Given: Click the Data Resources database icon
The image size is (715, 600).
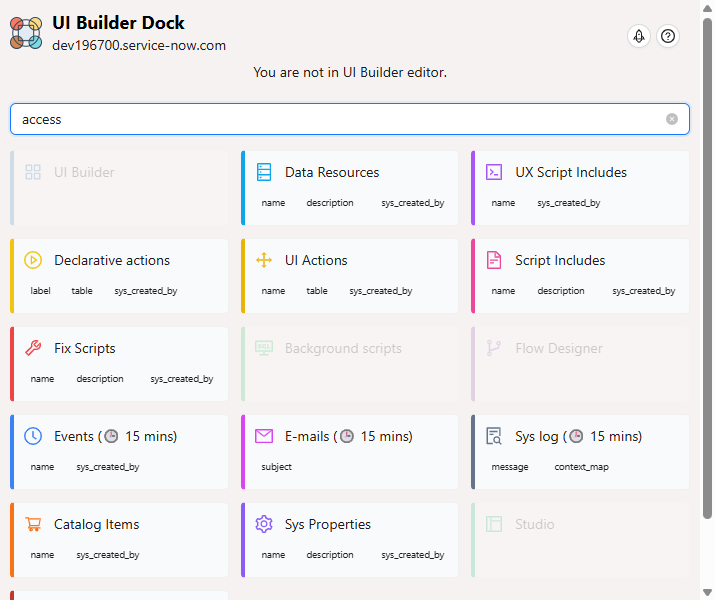Looking at the screenshot, I should [264, 172].
